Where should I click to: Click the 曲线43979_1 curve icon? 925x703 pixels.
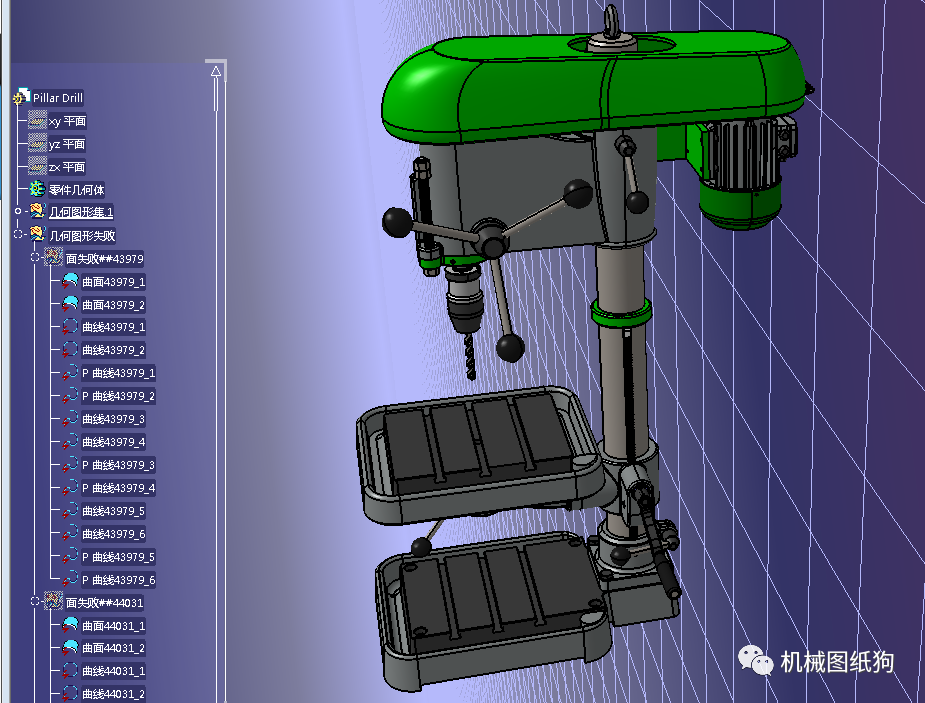click(70, 327)
